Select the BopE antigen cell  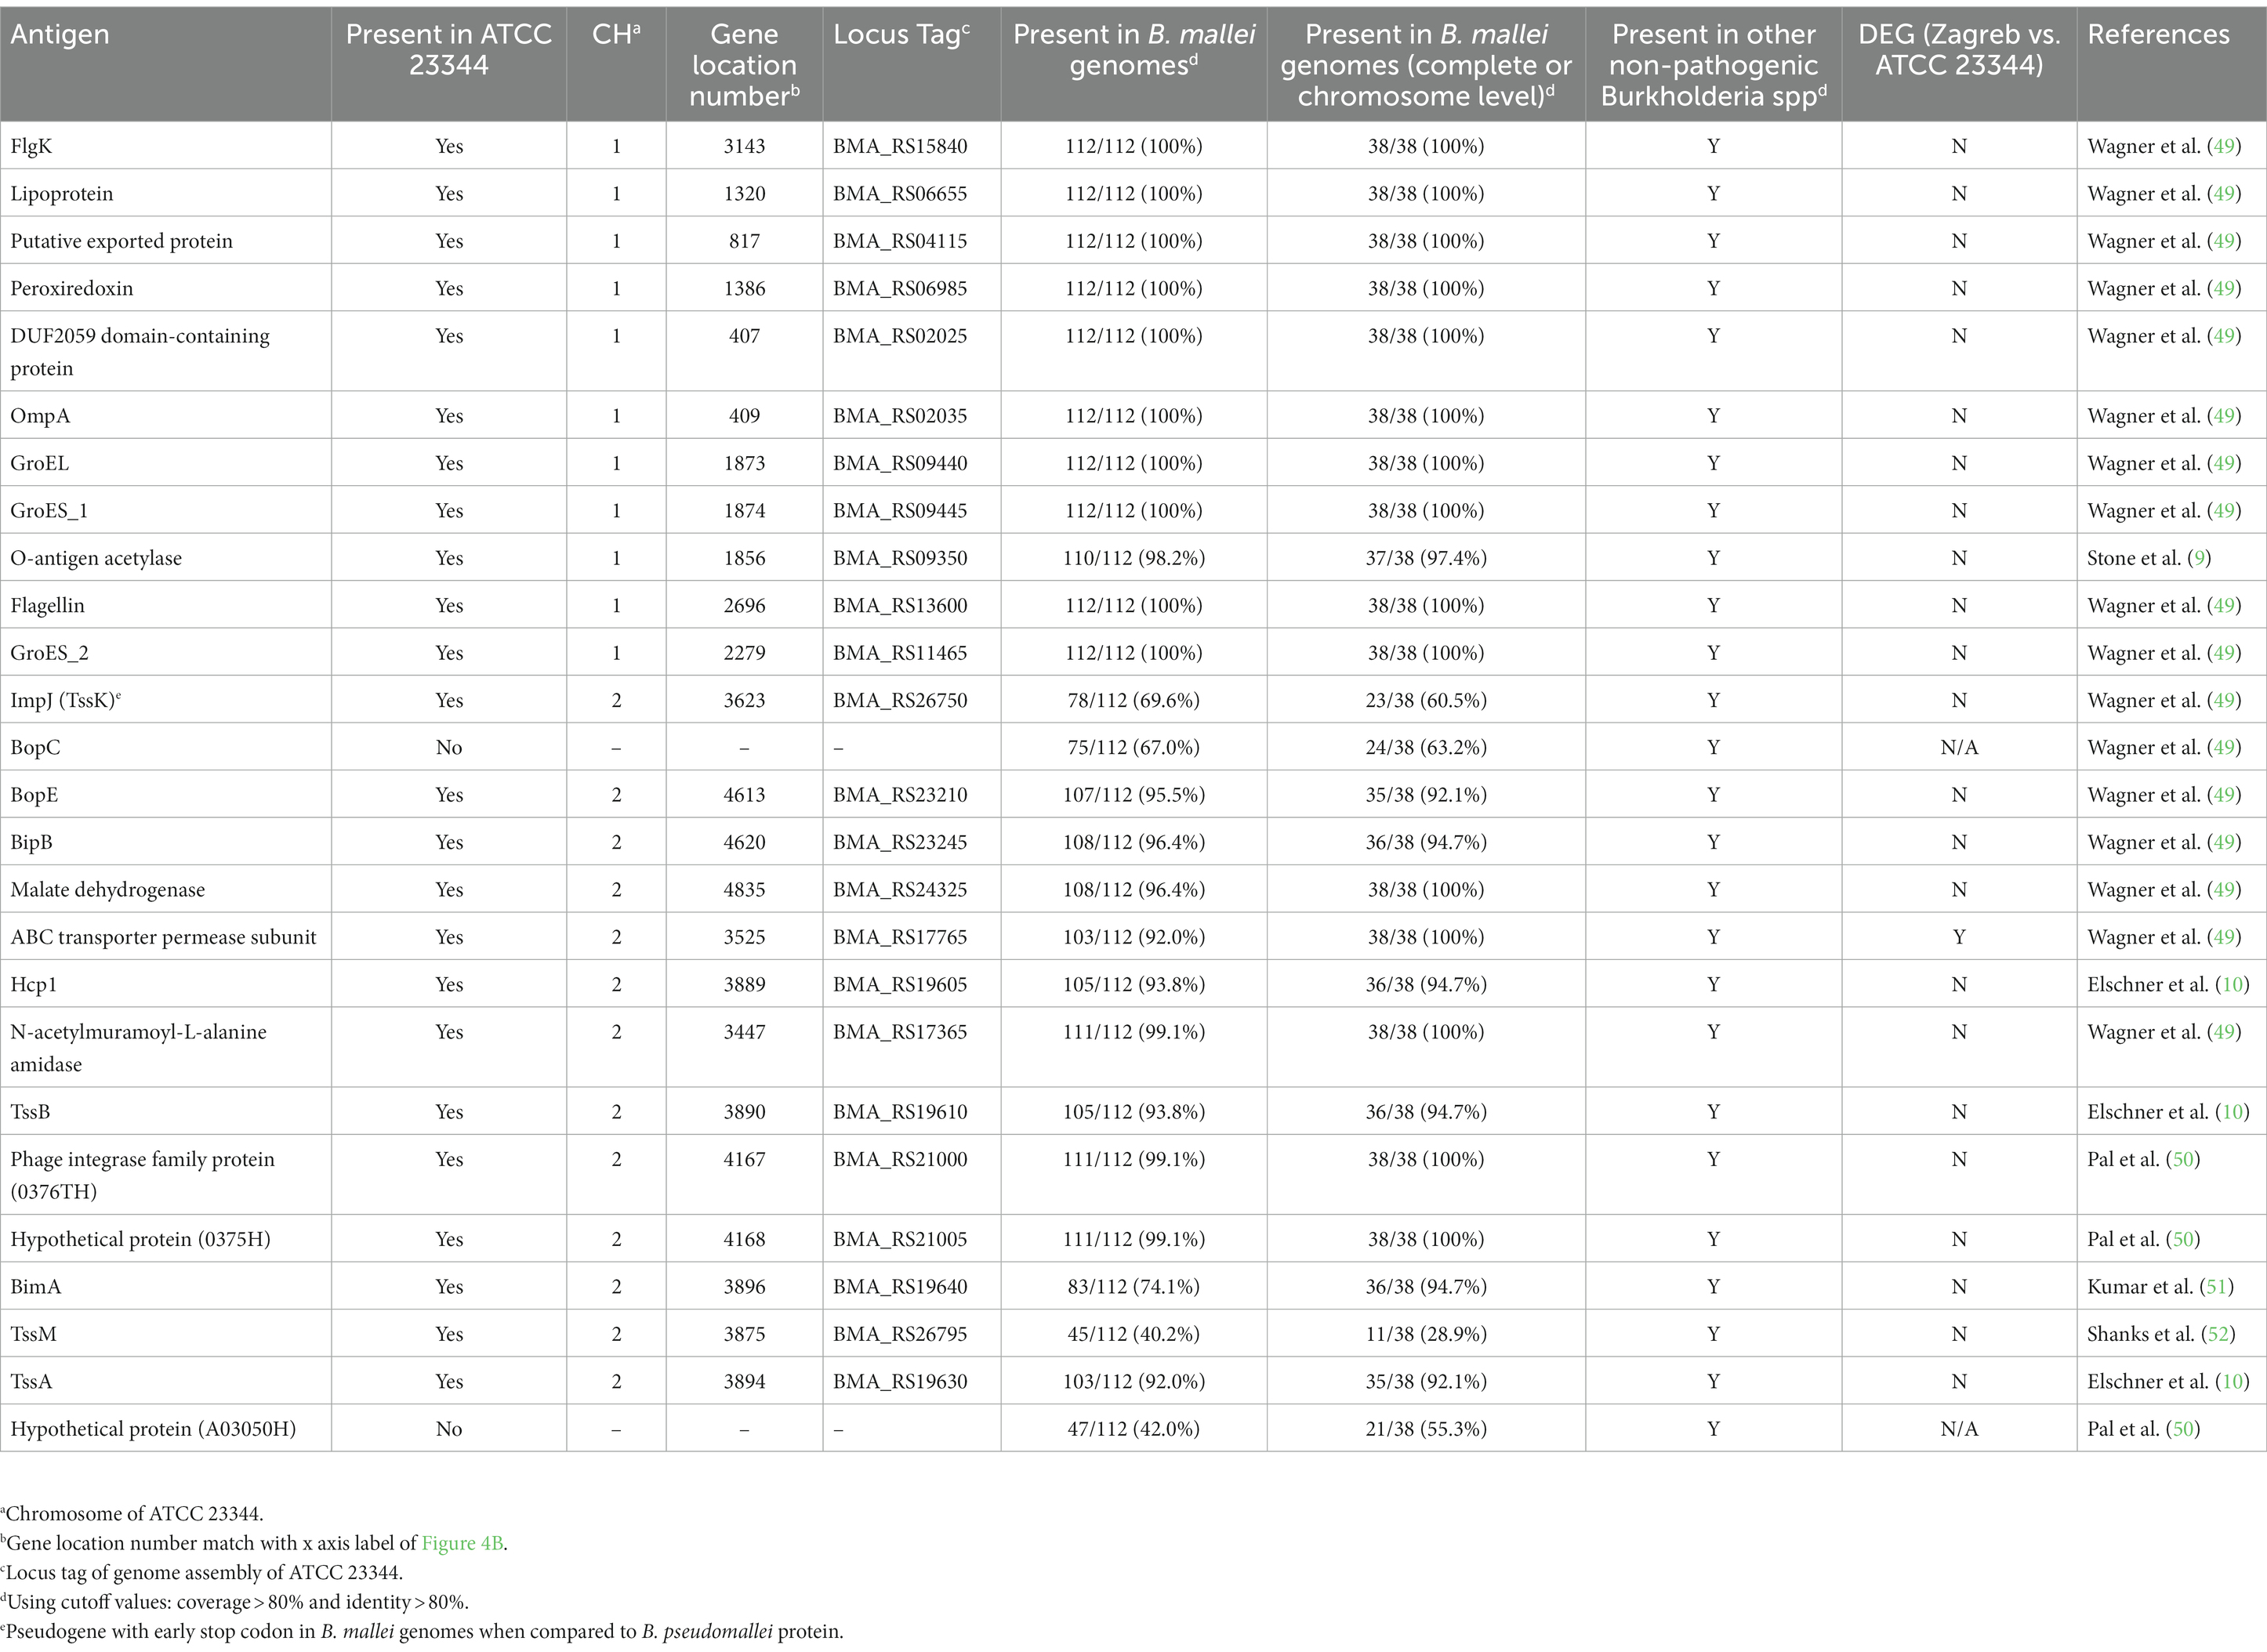[166, 795]
